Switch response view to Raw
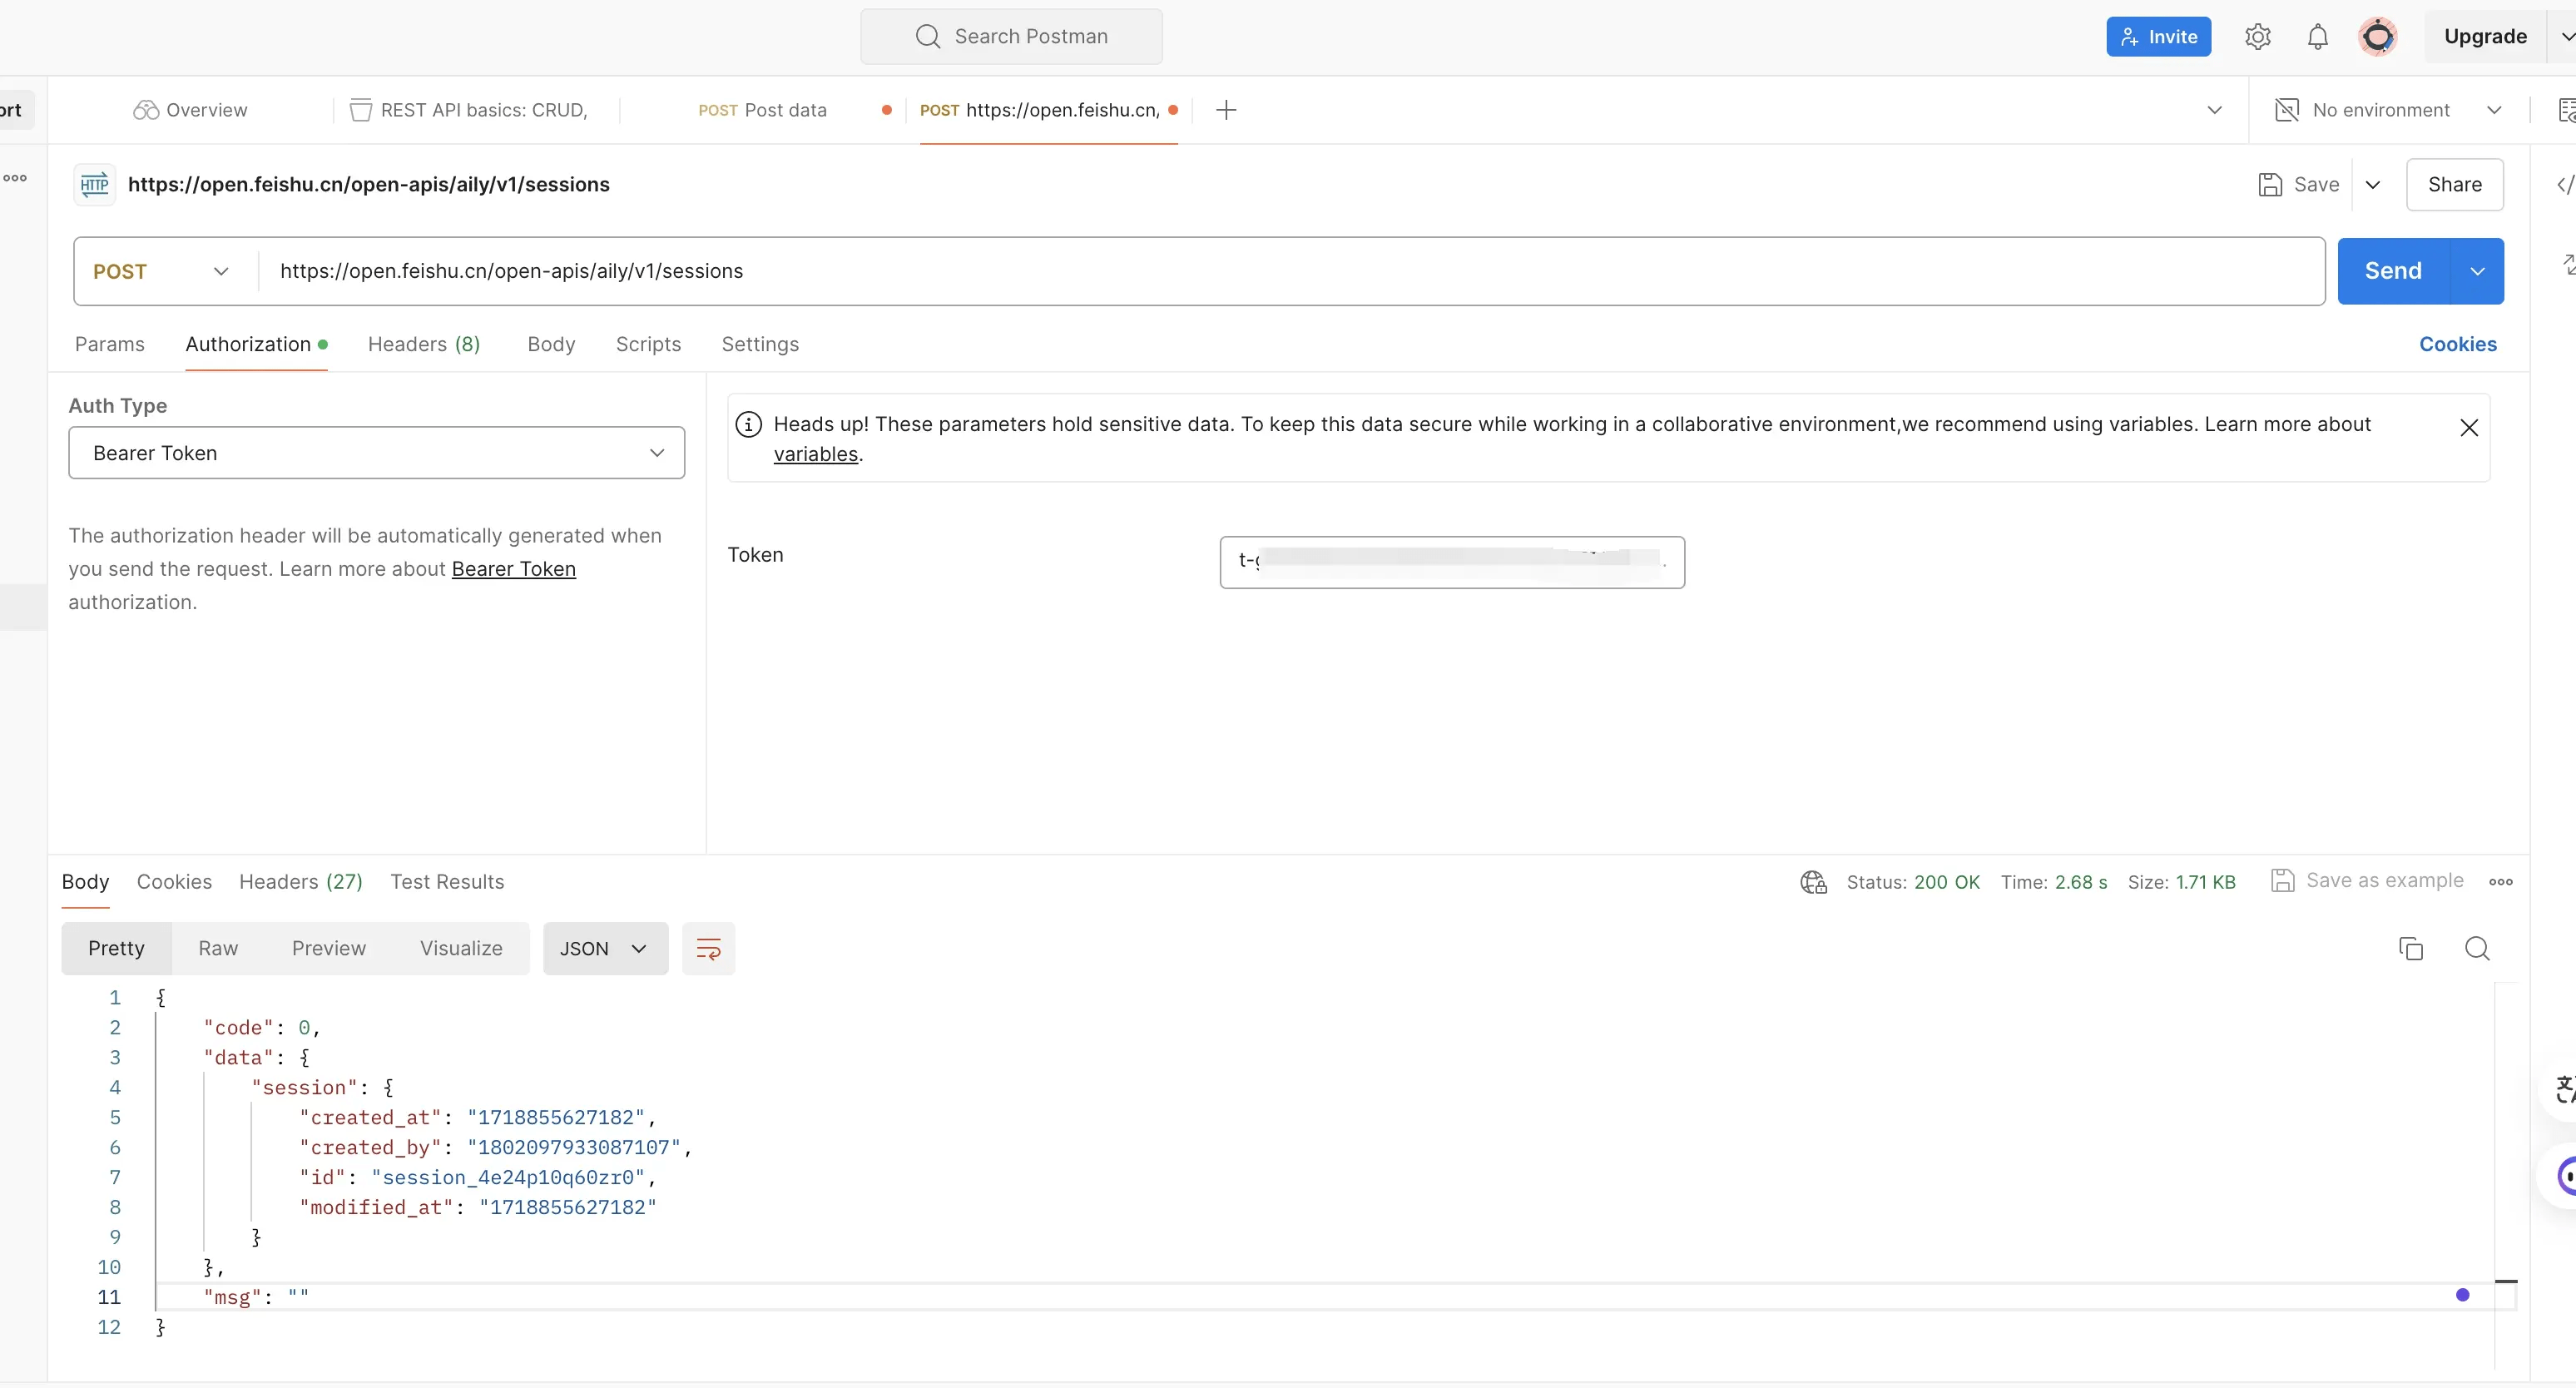 point(218,948)
